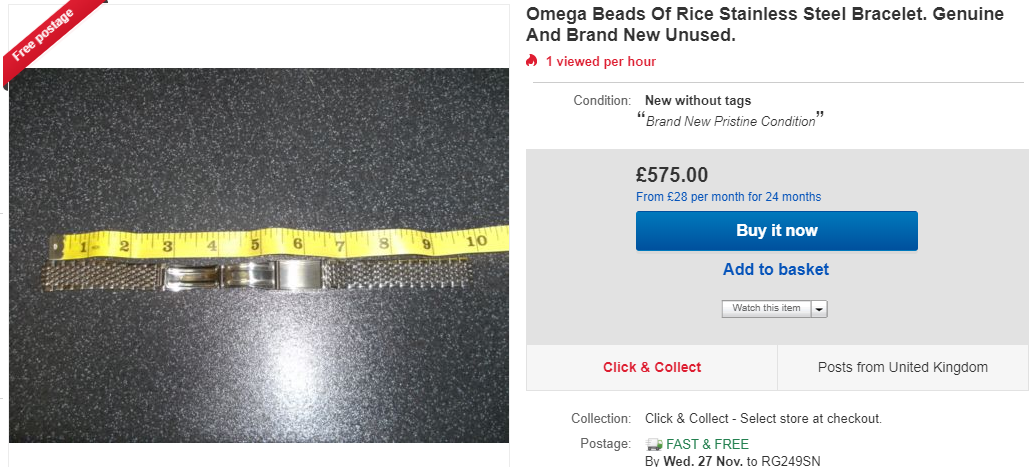This screenshot has width=1031, height=467.
Task: Click the green FAST & FREE text
Action: (x=707, y=444)
